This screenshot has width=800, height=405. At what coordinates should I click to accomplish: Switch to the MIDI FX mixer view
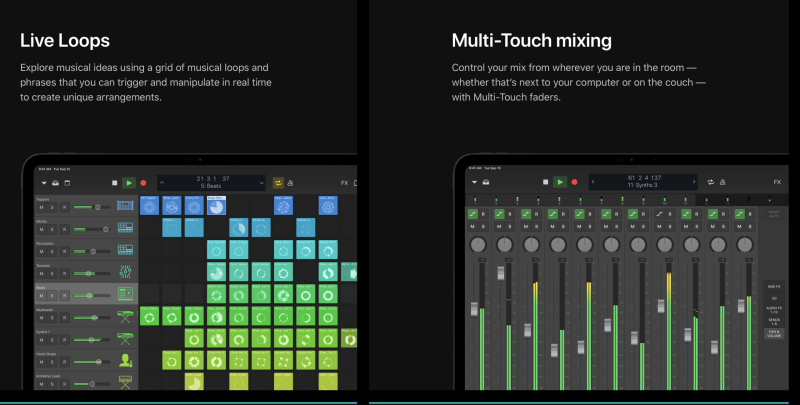(774, 287)
